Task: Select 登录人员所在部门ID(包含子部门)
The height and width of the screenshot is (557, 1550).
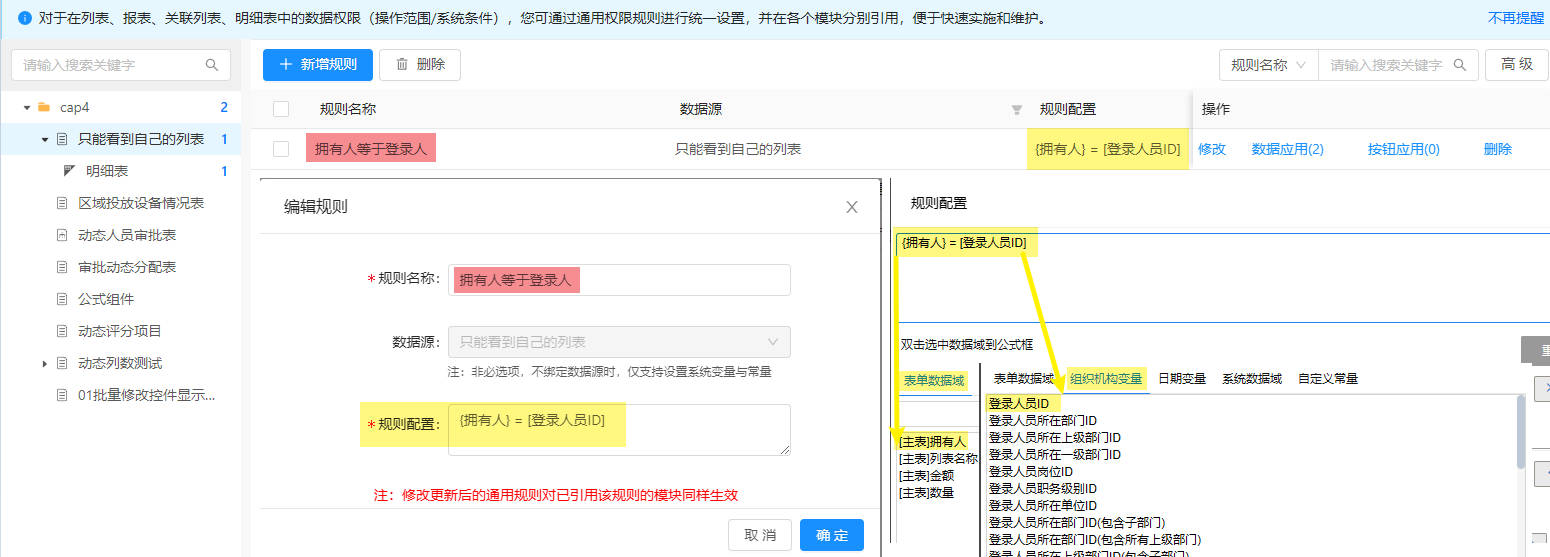Action: tap(1076, 522)
